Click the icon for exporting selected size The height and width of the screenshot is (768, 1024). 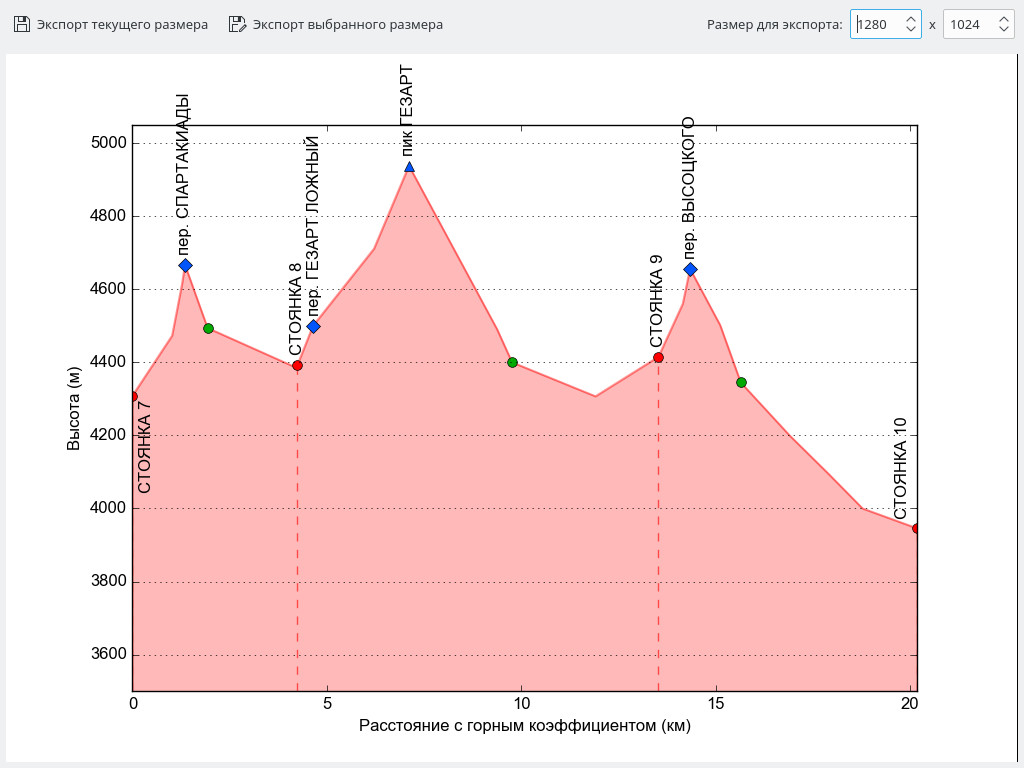tap(237, 24)
